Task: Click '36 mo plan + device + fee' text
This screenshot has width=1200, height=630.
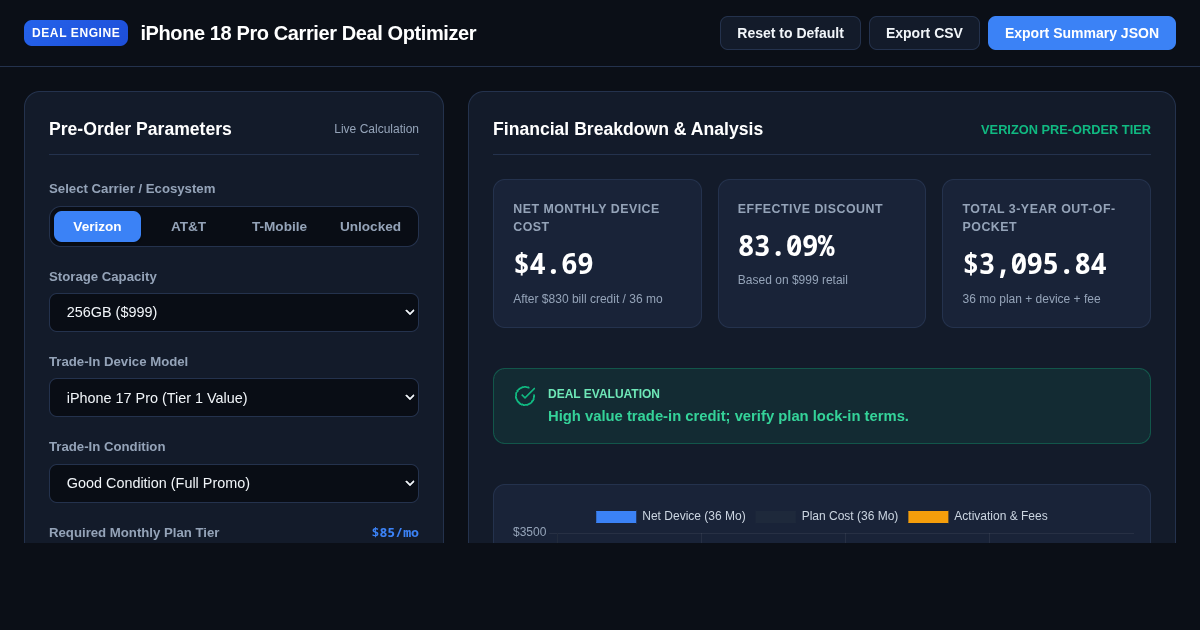Action: (x=1031, y=299)
